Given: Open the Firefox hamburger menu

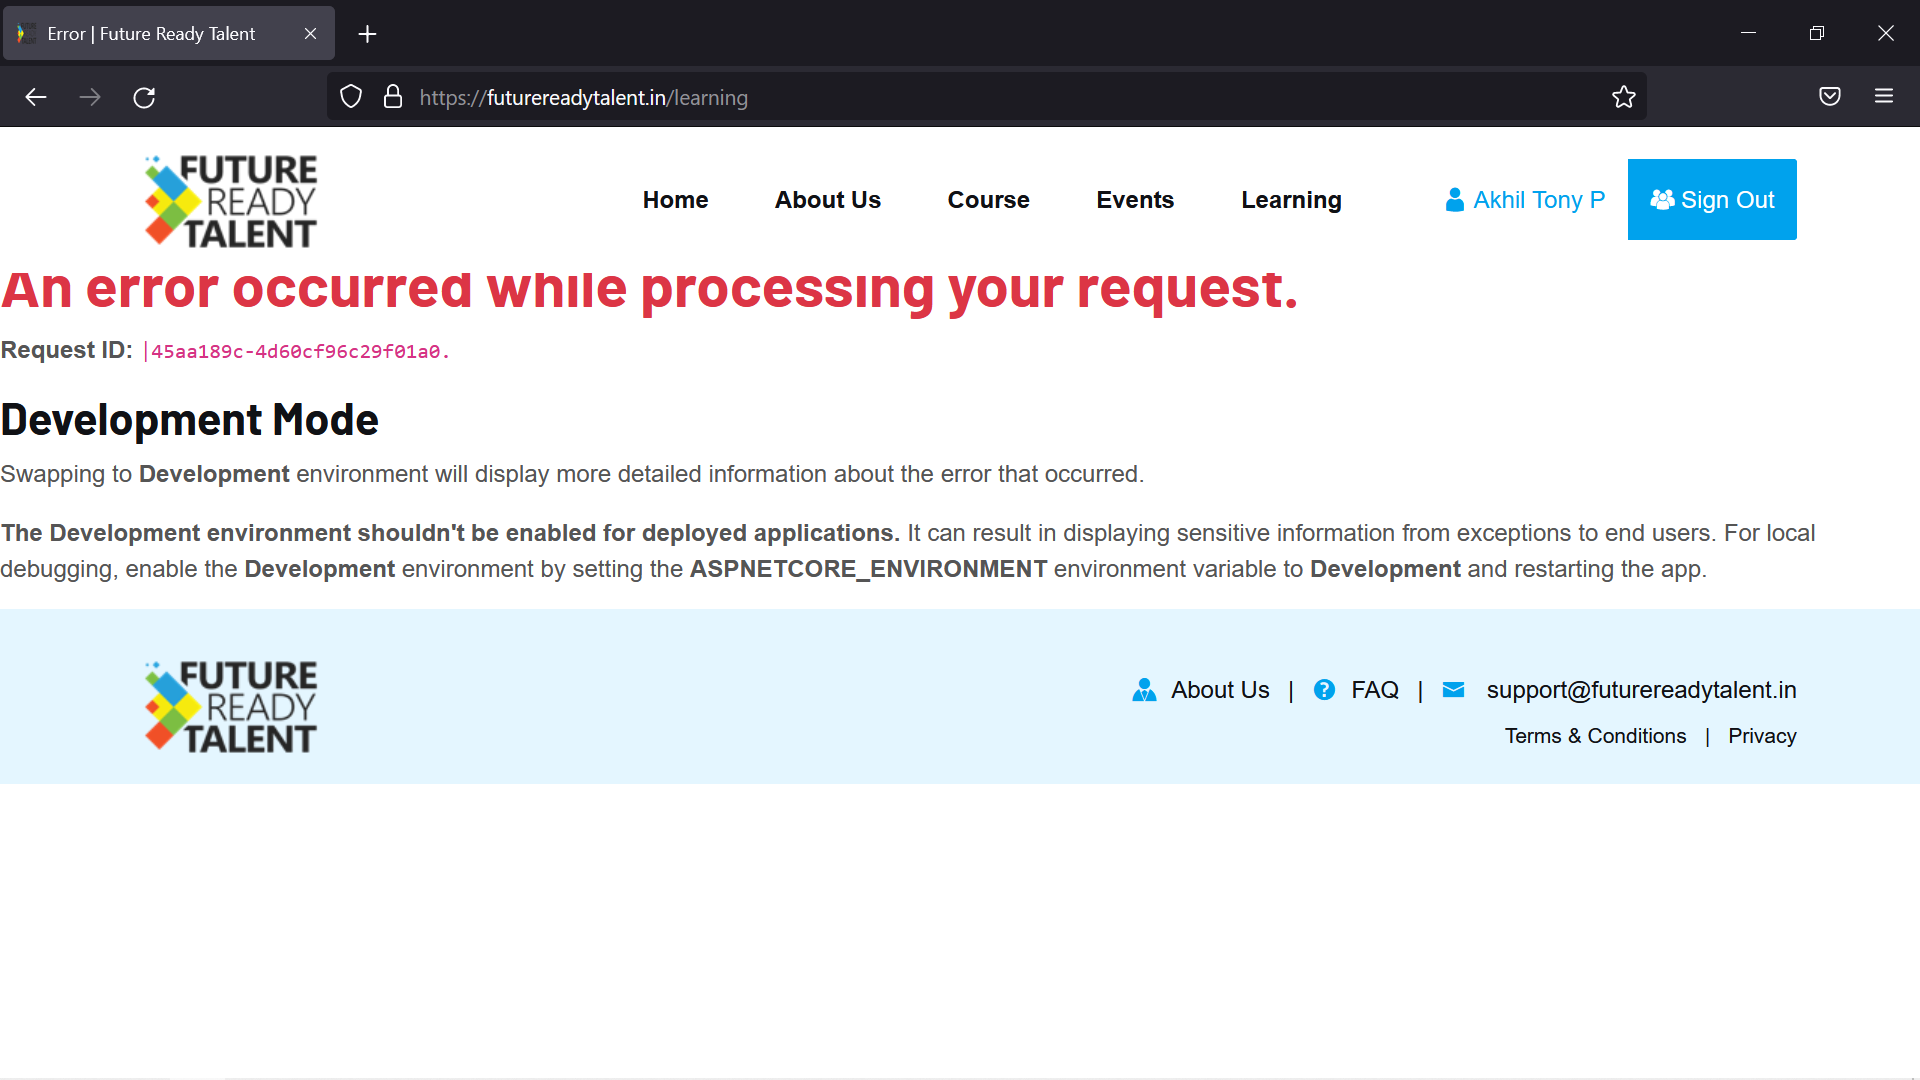Looking at the screenshot, I should pyautogui.click(x=1883, y=97).
